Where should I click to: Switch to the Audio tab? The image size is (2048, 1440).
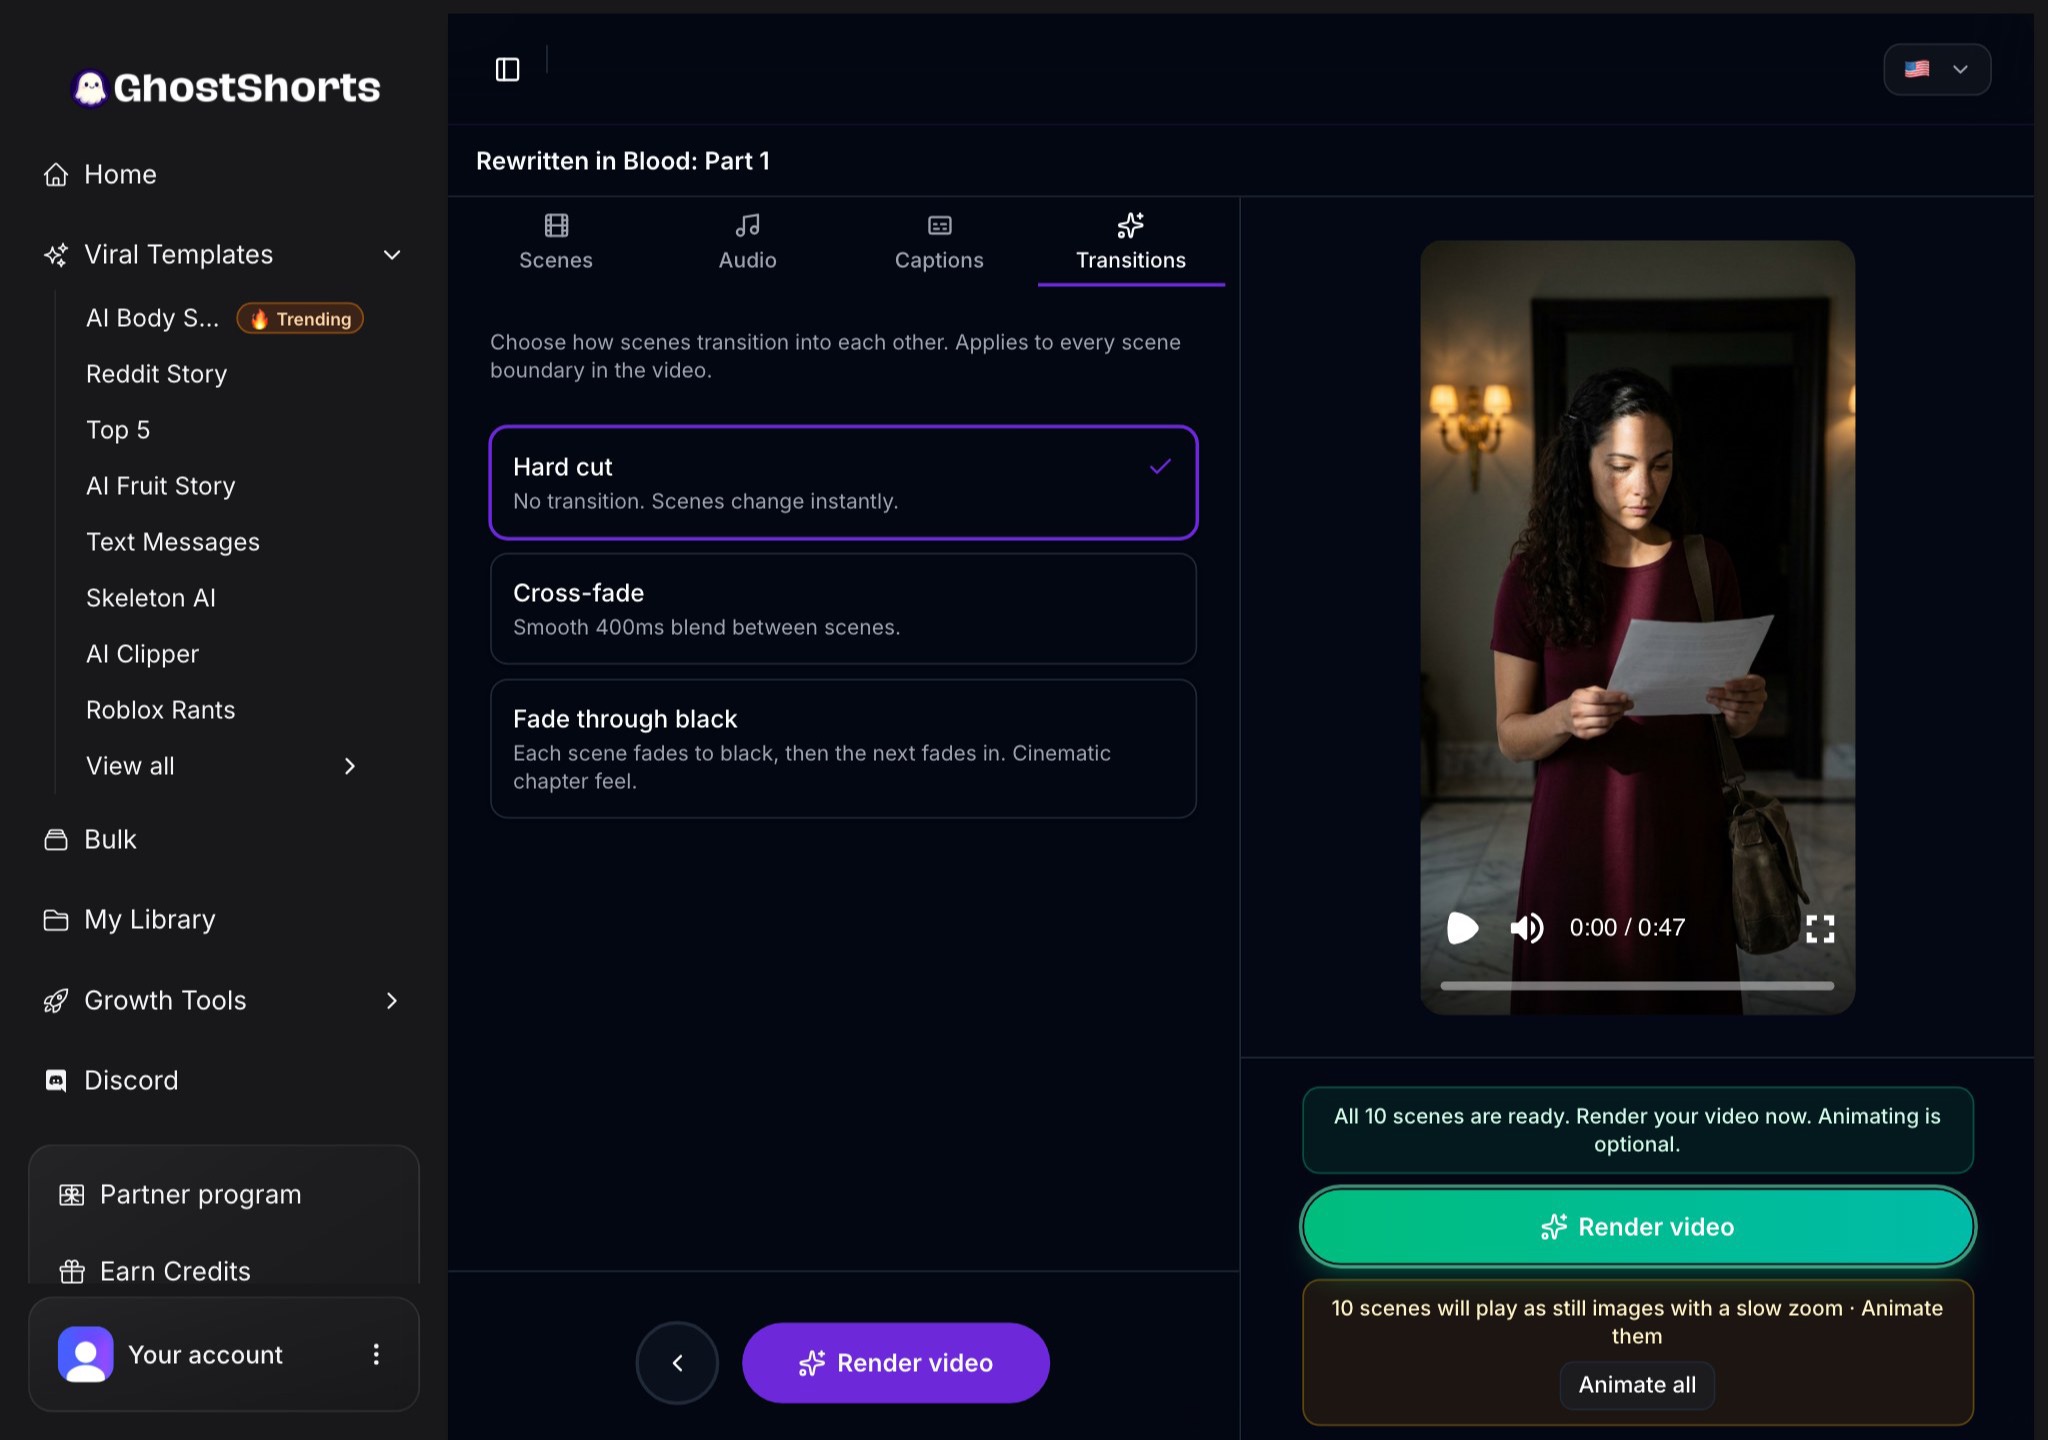[747, 241]
